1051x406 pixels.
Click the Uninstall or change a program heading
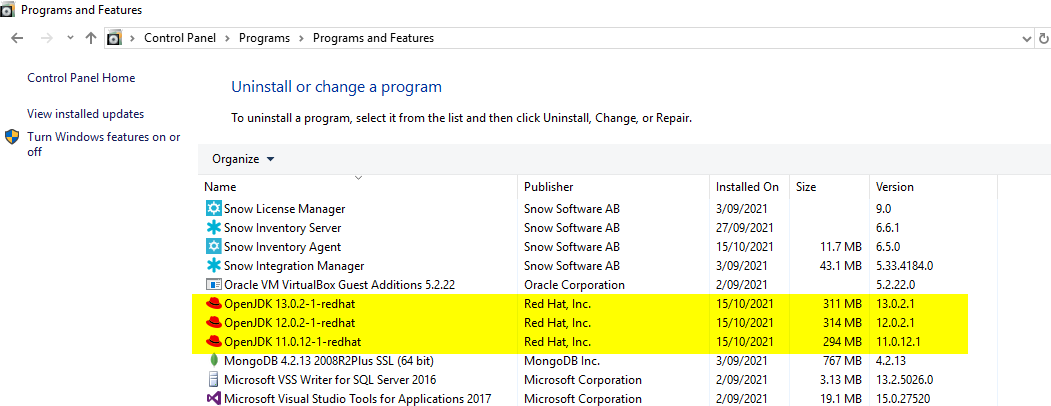click(x=336, y=86)
